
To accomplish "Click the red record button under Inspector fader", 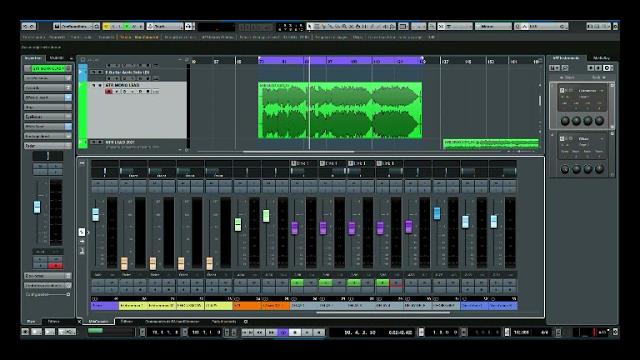I will [55, 266].
